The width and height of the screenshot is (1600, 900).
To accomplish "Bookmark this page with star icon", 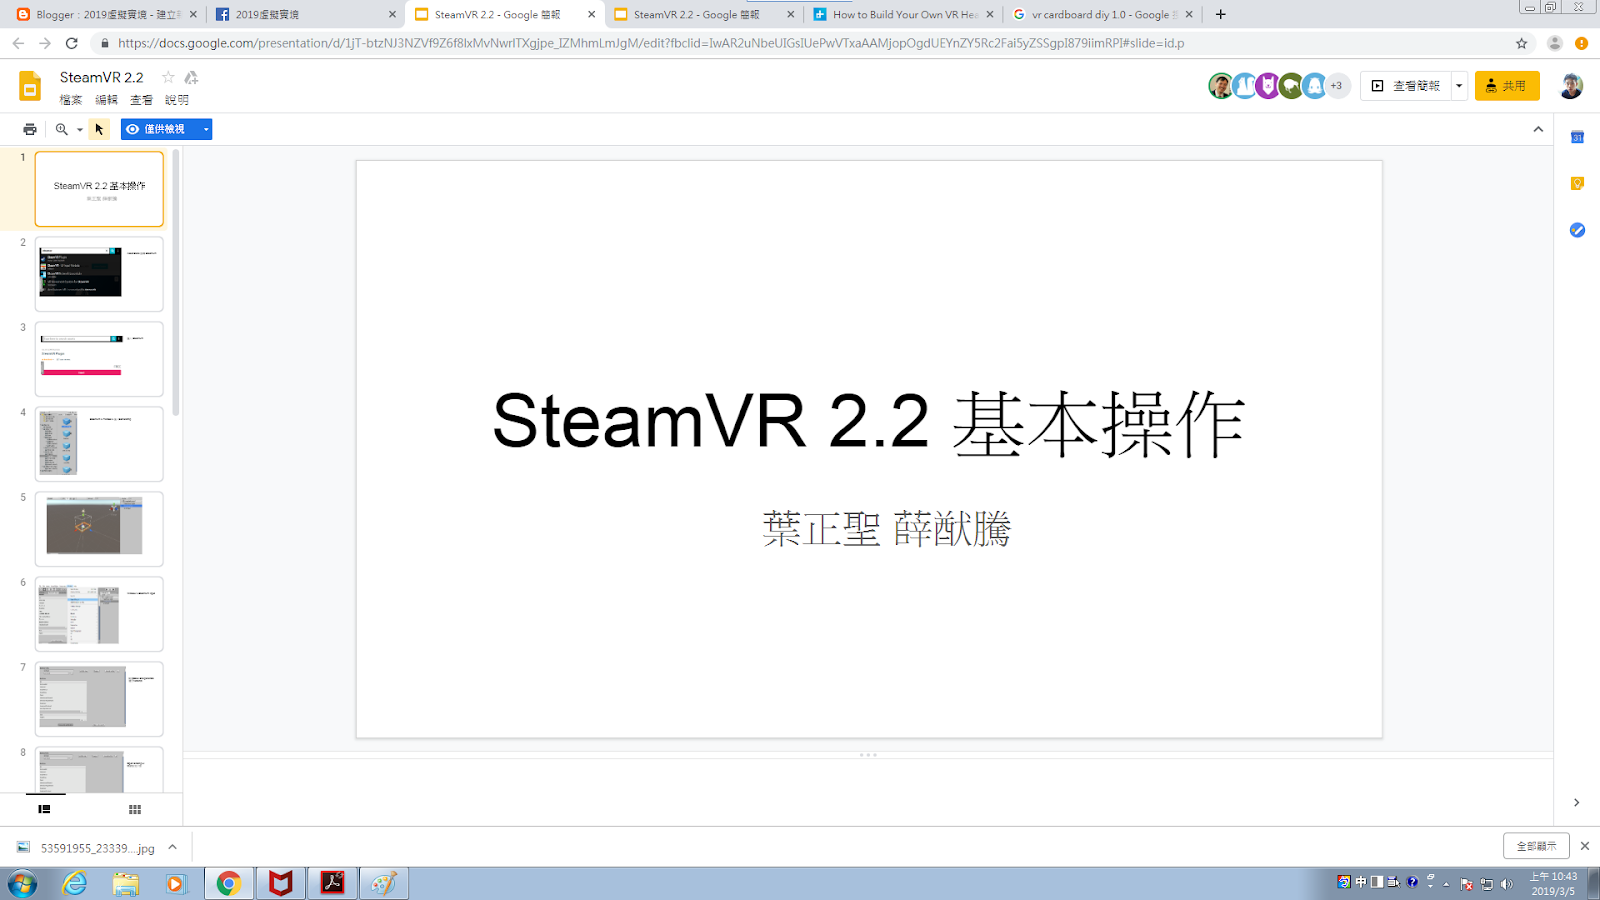I will pos(1522,43).
